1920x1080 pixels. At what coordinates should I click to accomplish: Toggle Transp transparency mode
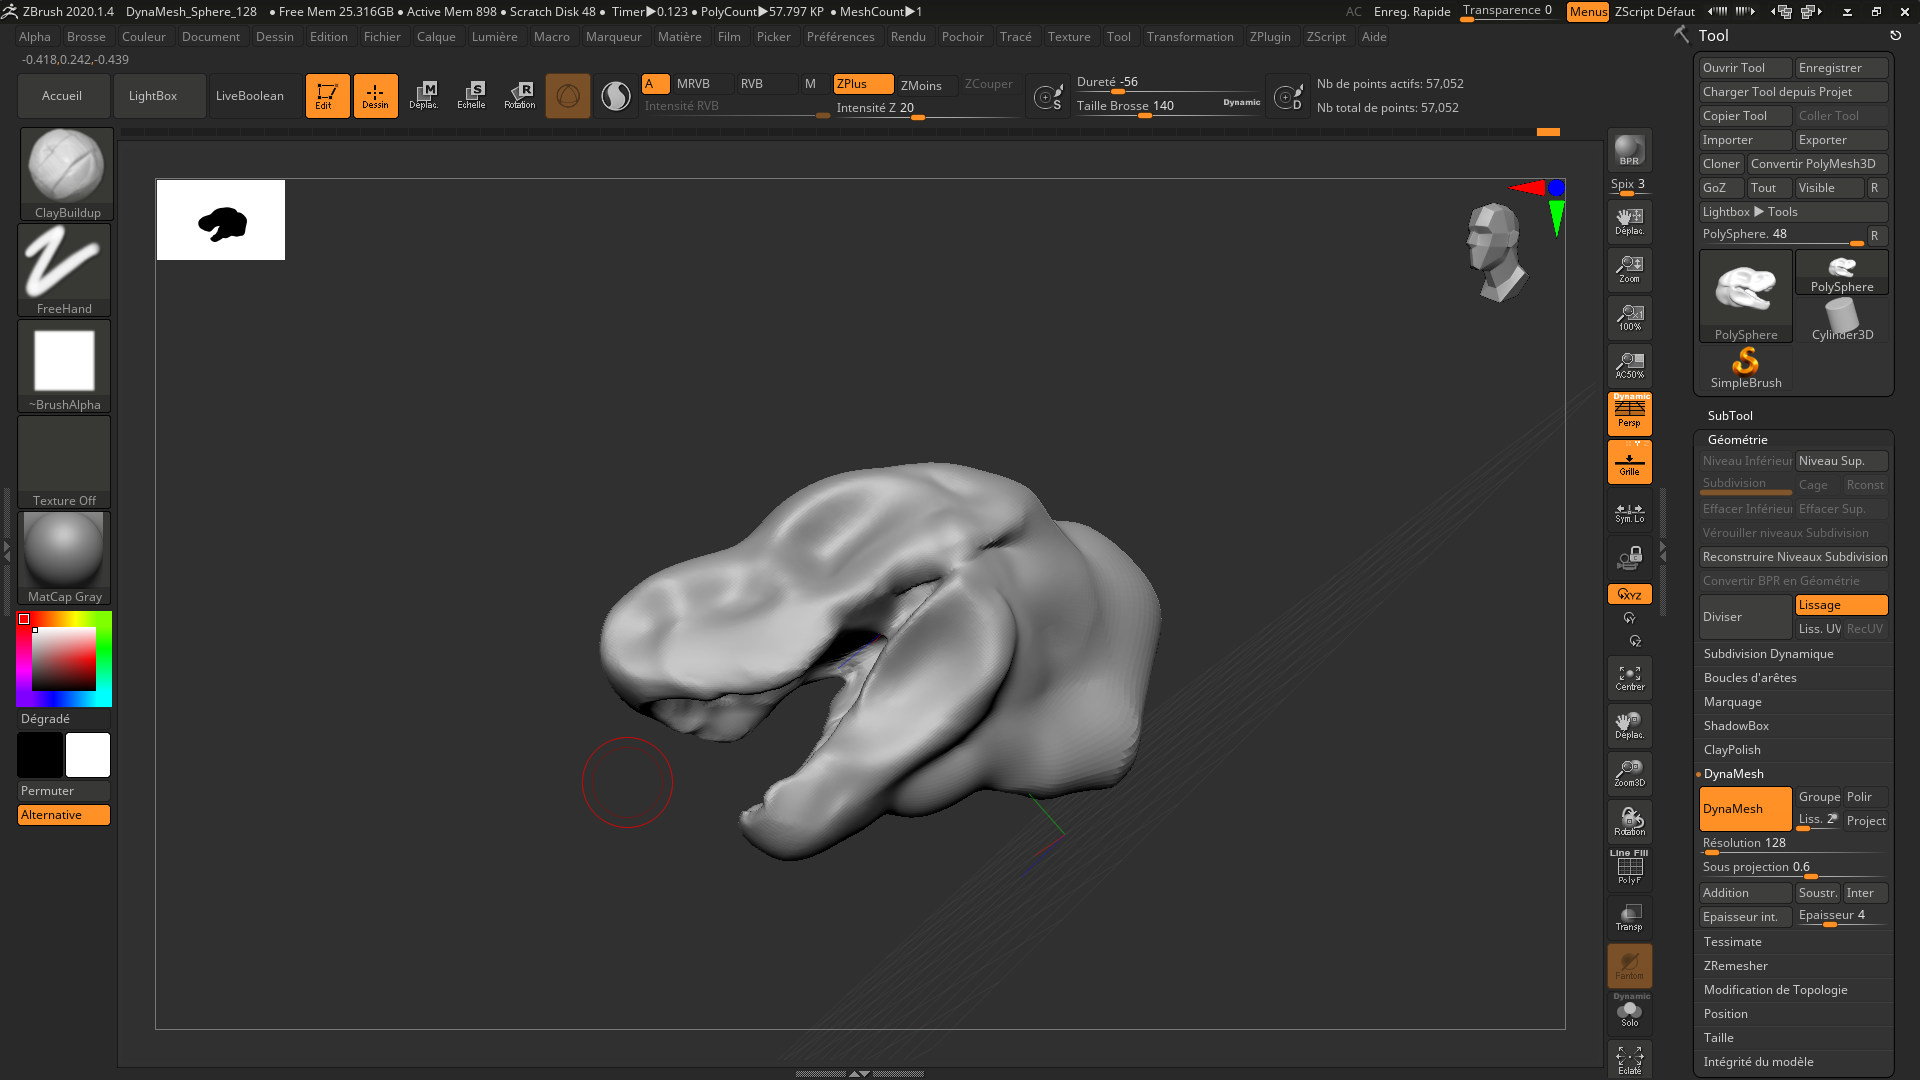point(1629,918)
